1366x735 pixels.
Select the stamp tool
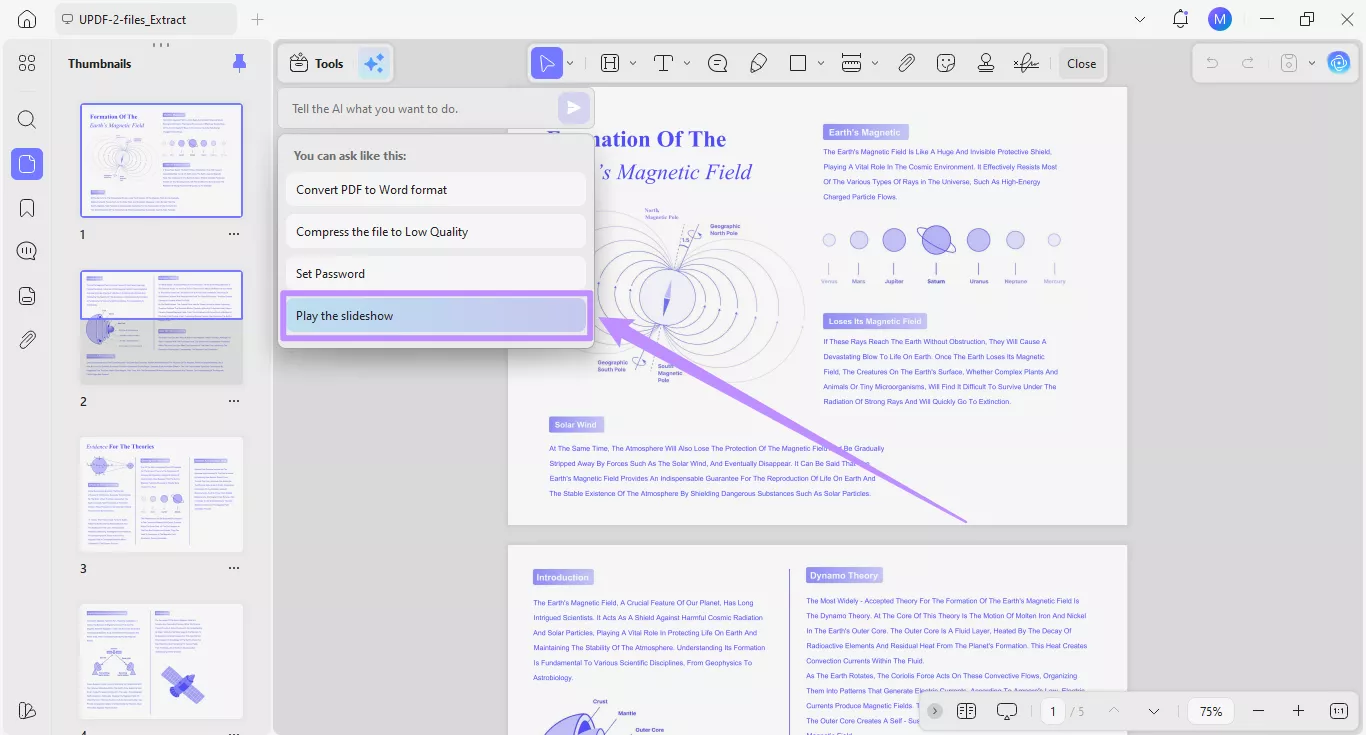tap(986, 63)
